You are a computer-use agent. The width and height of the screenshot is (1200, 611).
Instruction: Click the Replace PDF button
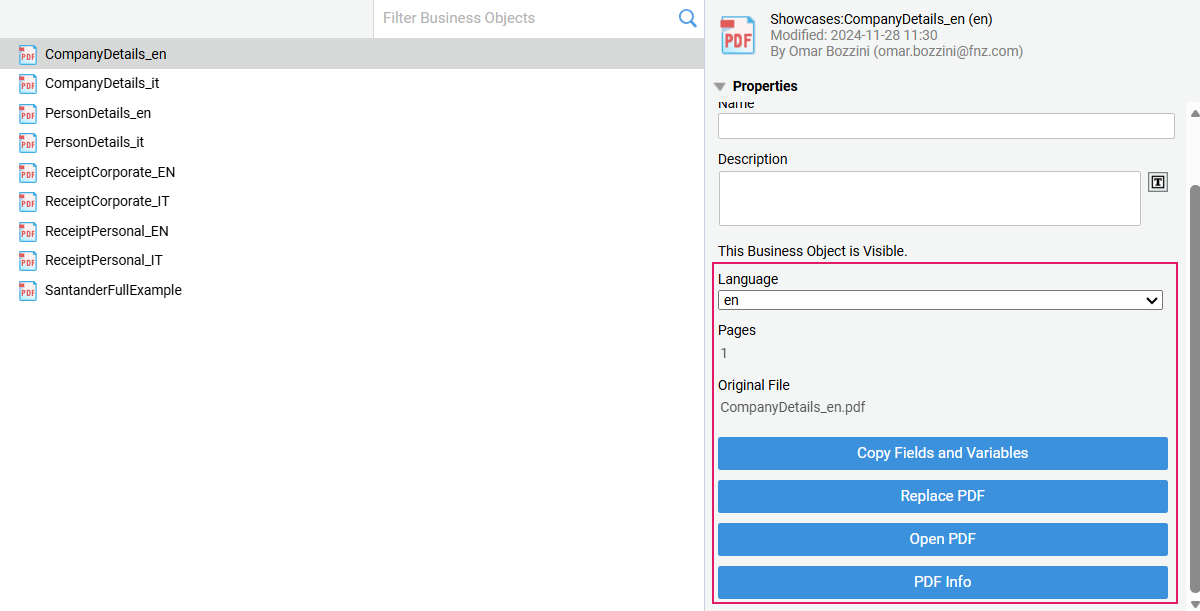pos(943,496)
